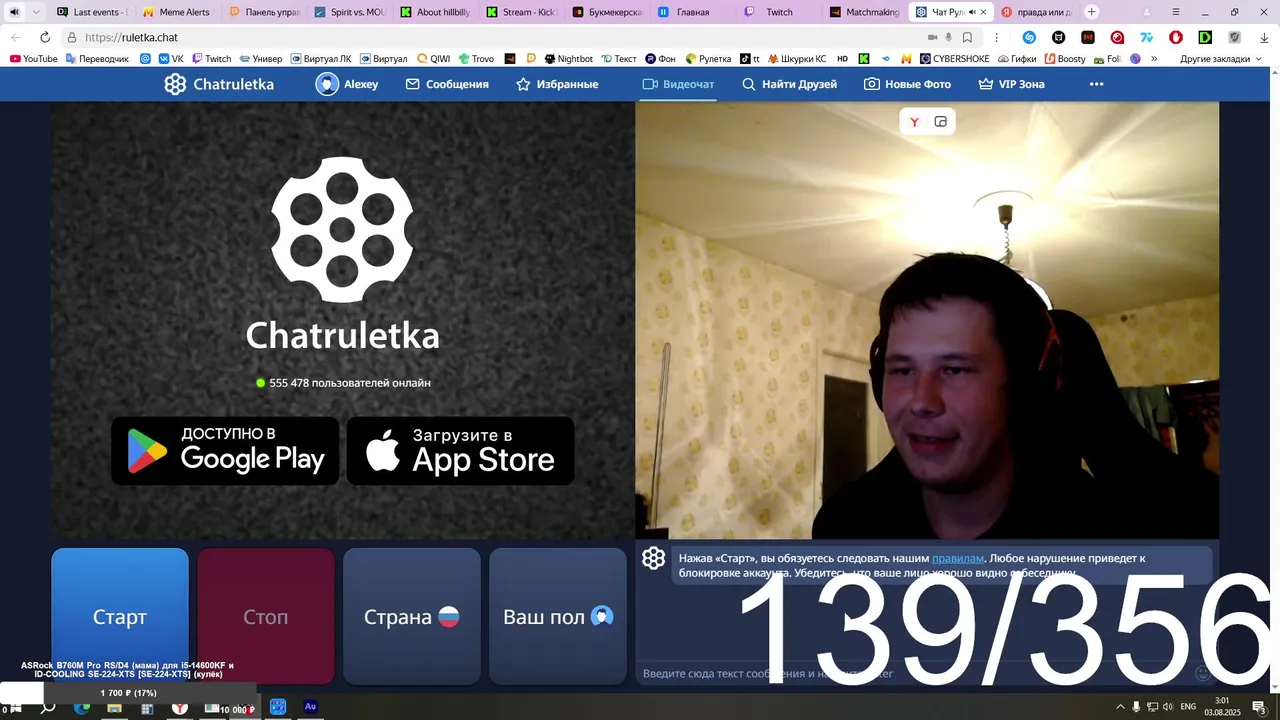This screenshot has height=720, width=1280.
Task: Open the Nightbot bookmark
Action: click(x=568, y=59)
